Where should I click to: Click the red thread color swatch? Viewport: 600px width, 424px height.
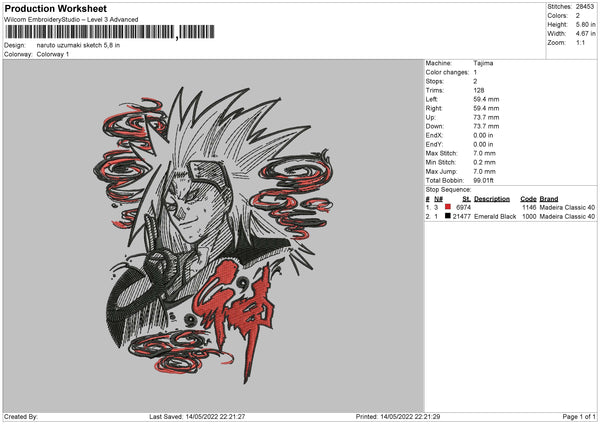click(x=448, y=207)
